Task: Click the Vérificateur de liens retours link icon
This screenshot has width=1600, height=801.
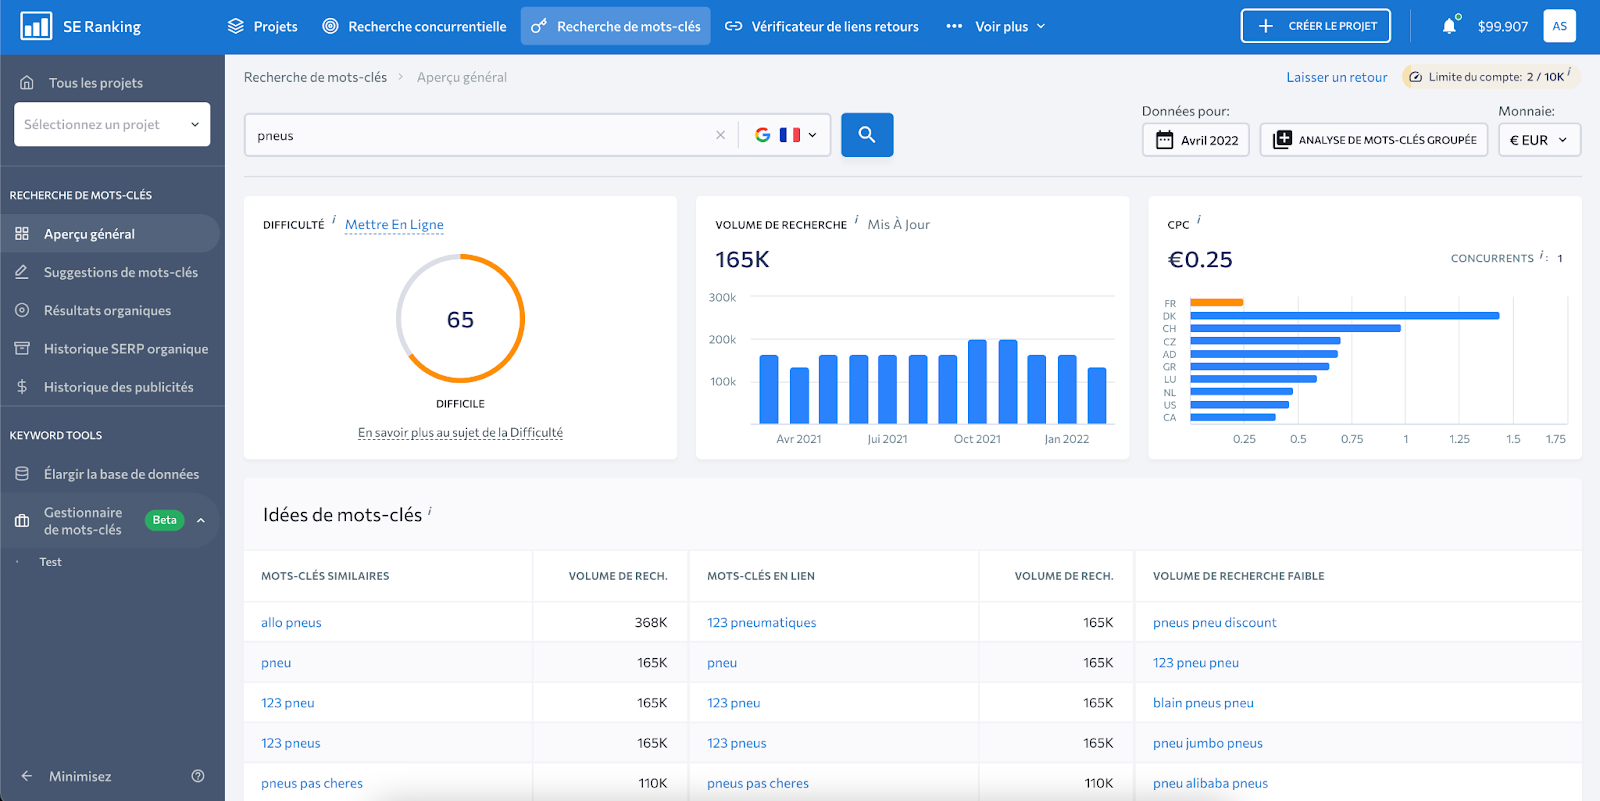Action: pyautogui.click(x=733, y=26)
